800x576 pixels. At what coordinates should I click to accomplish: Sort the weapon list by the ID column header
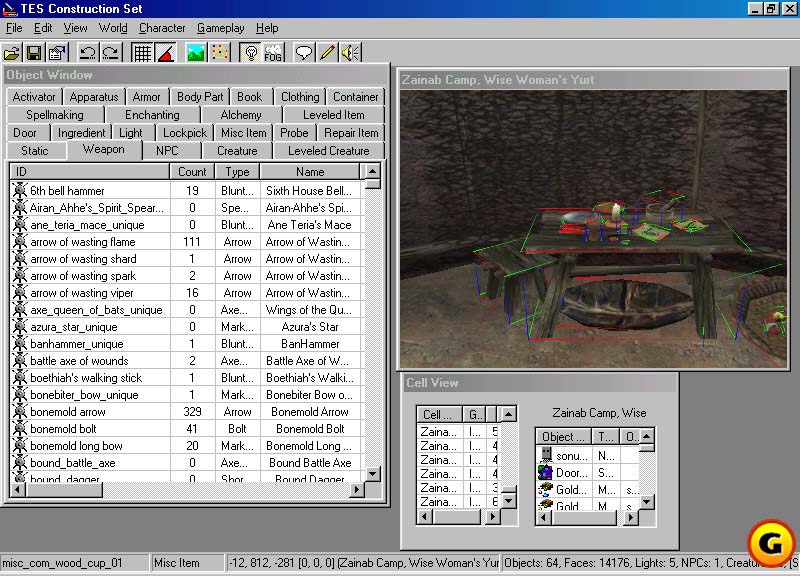(90, 172)
